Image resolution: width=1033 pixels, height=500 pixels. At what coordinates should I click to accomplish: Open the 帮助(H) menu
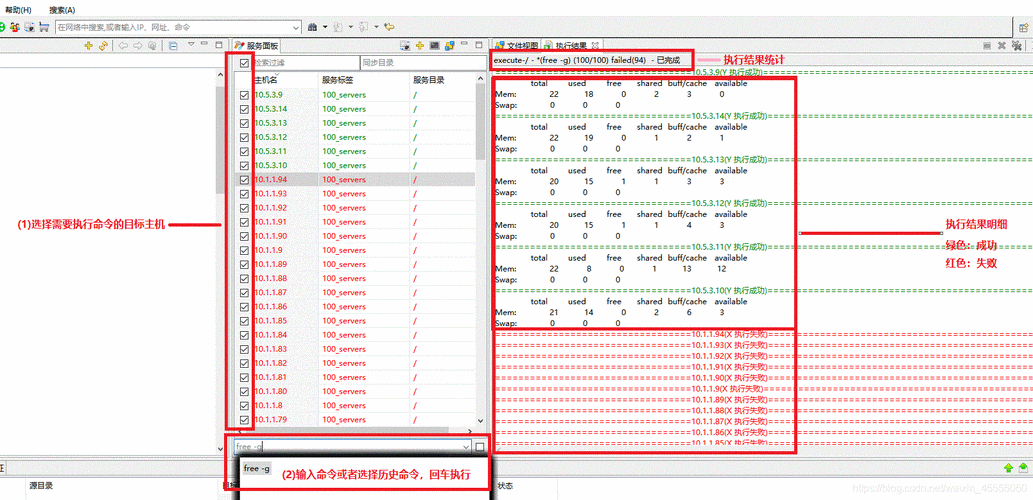pyautogui.click(x=18, y=8)
